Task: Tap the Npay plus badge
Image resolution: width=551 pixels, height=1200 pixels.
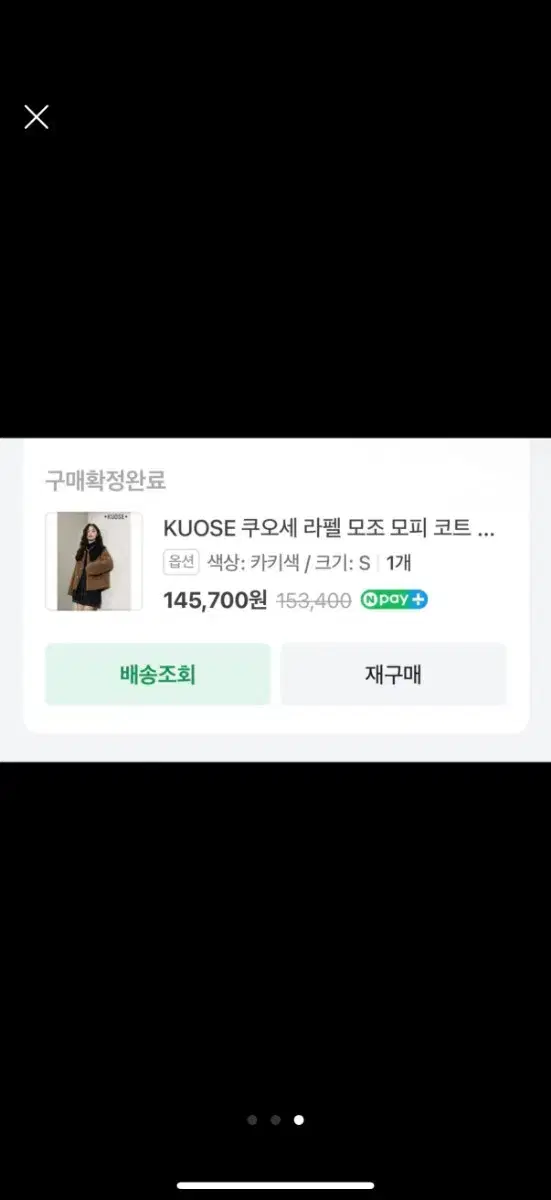Action: (394, 600)
